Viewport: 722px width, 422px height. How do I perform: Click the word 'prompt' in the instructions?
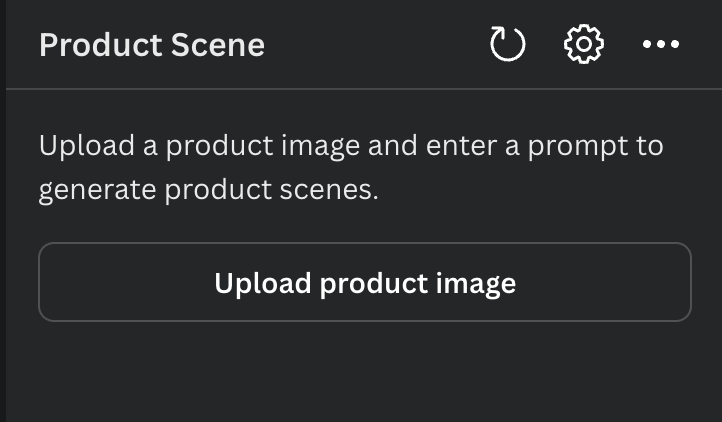(577, 147)
